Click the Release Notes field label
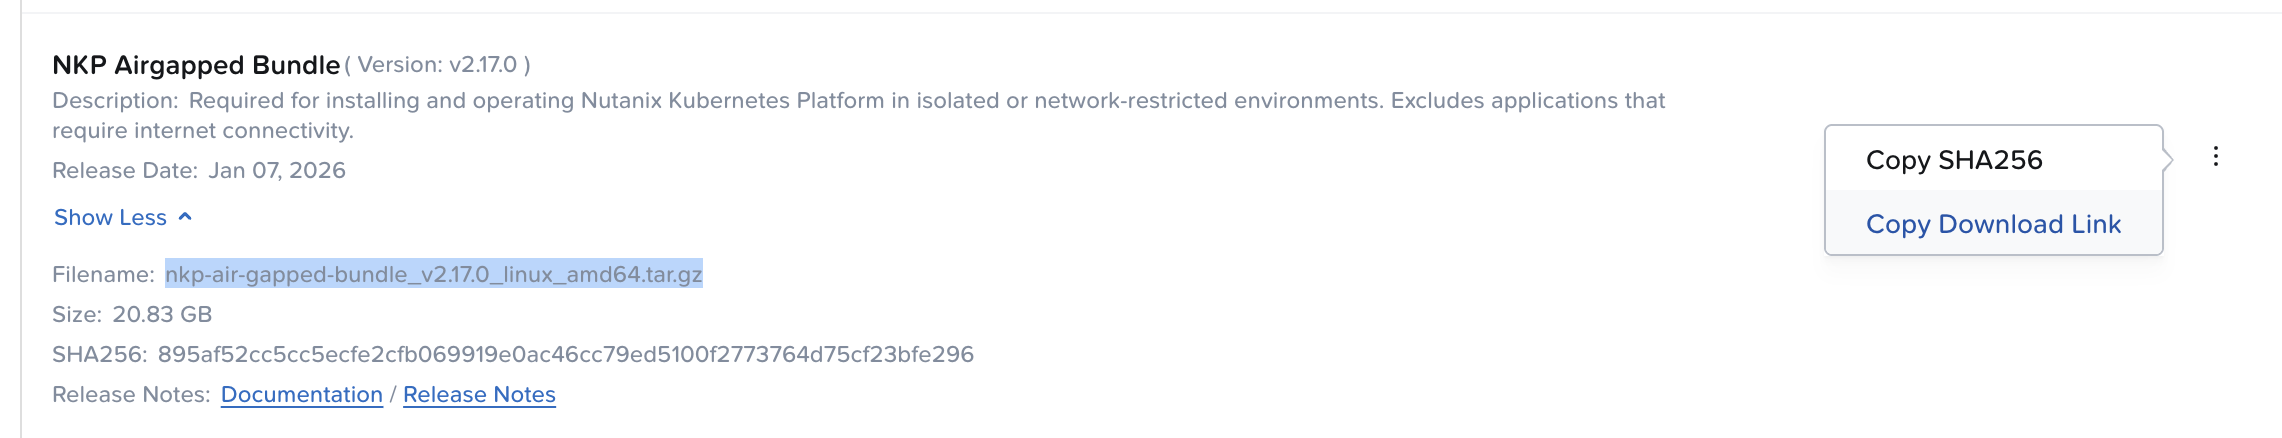This screenshot has width=2282, height=438. coord(130,395)
